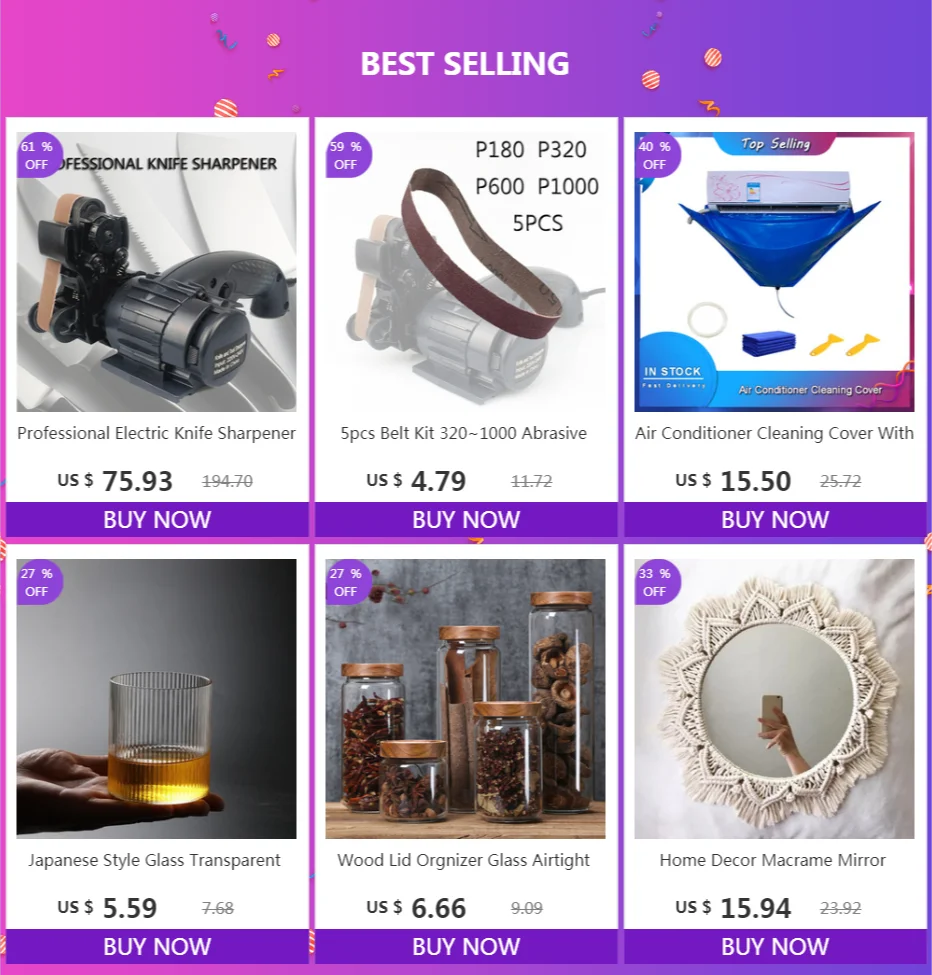Click Buy Now under the Japanese Style Glass

coord(157,946)
